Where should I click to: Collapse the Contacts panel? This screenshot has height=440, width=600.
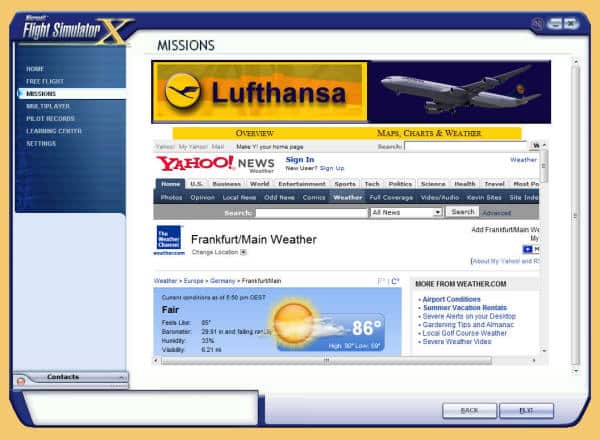click(x=122, y=377)
